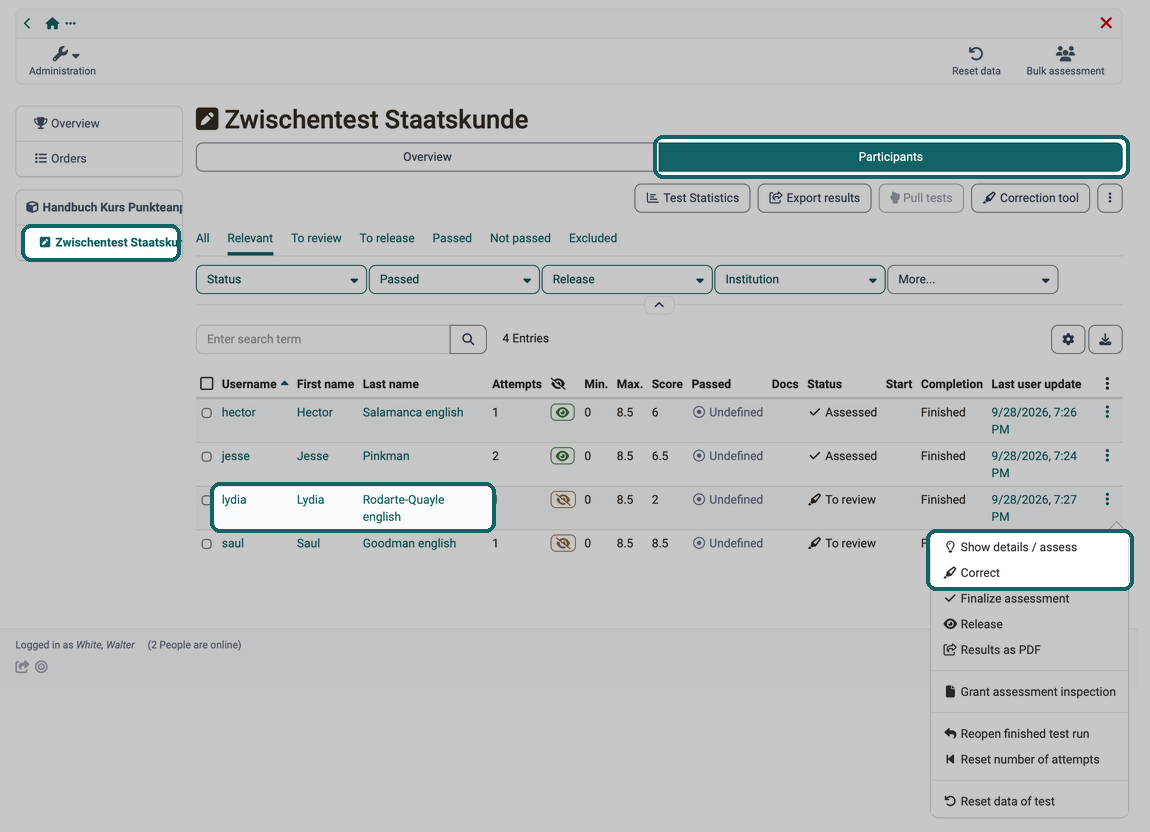Download the table with the download icon
The width and height of the screenshot is (1150, 832).
pos(1105,339)
